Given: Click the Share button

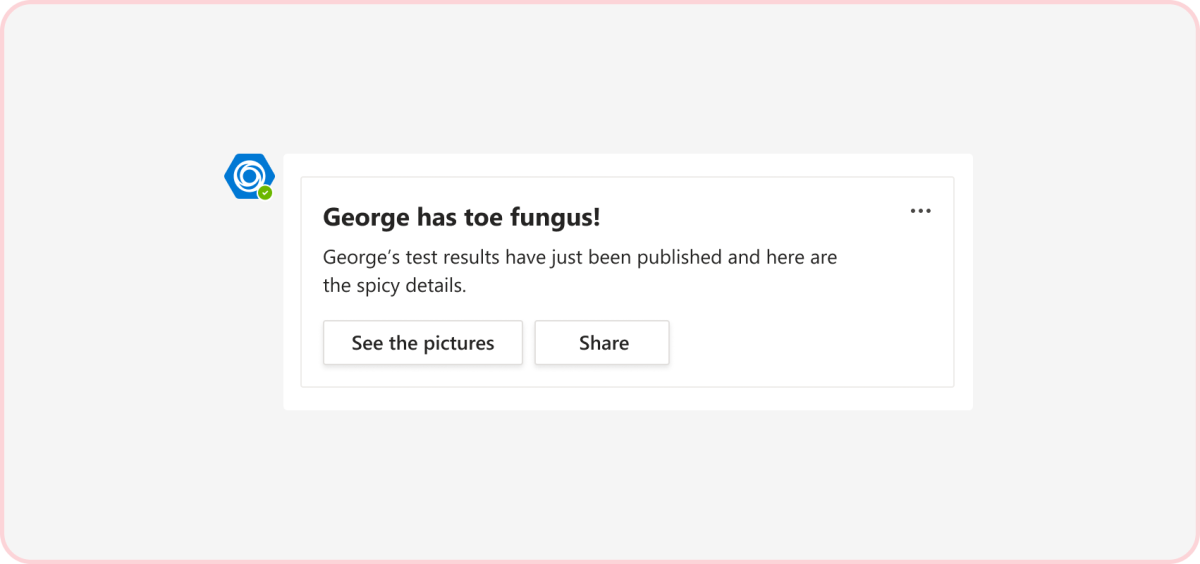Looking at the screenshot, I should click(602, 343).
